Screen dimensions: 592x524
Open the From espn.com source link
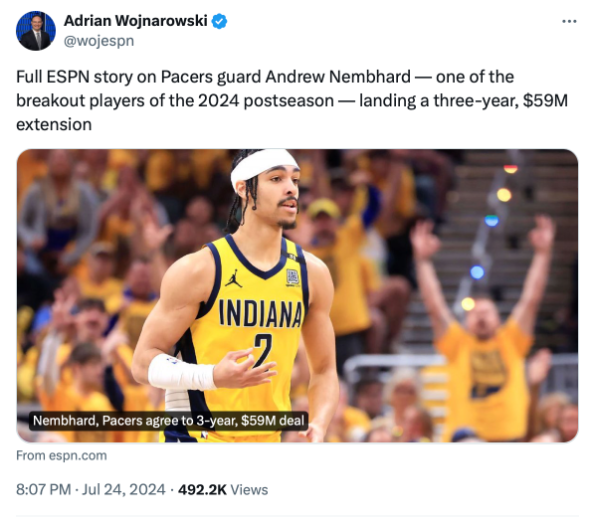tap(62, 456)
